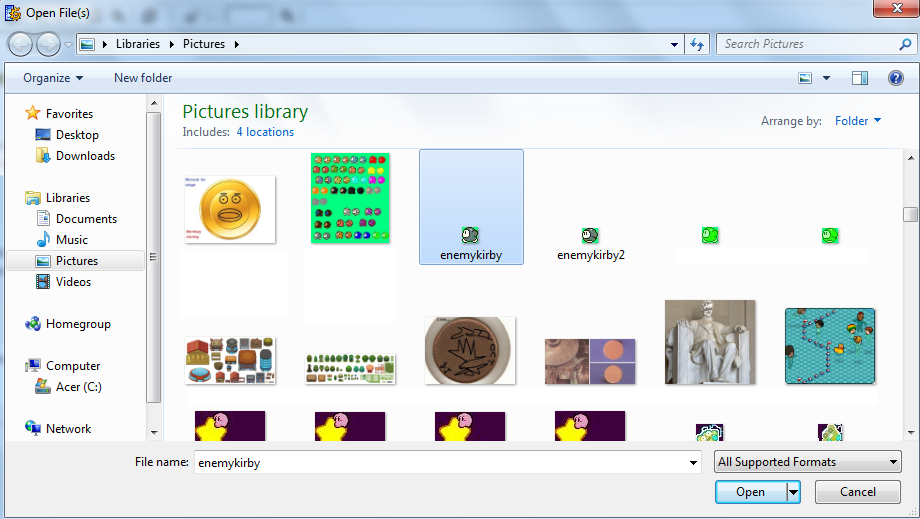Select the green sprite sheet thumbnail

pos(350,198)
